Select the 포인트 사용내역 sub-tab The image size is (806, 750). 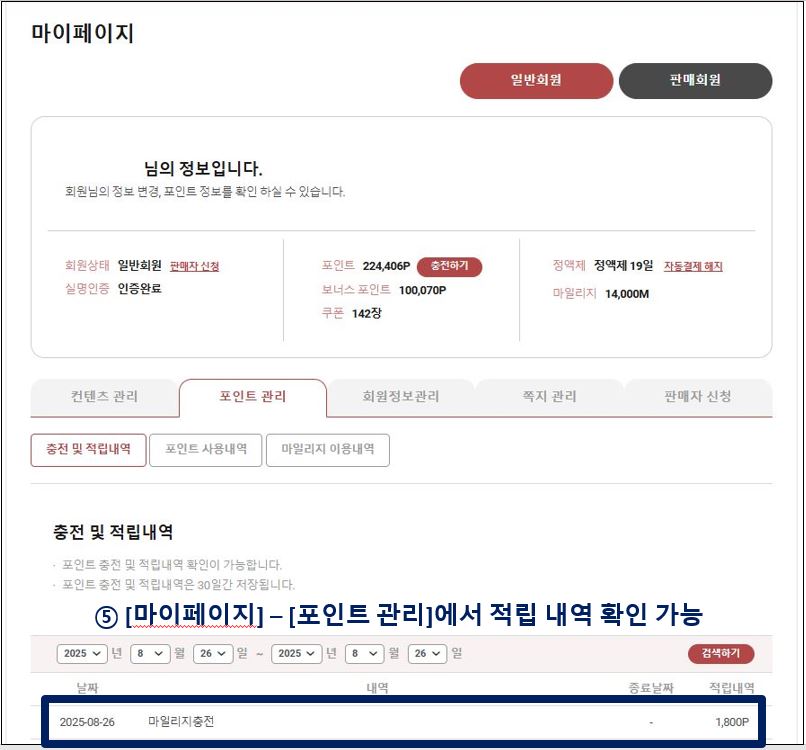[x=206, y=450]
